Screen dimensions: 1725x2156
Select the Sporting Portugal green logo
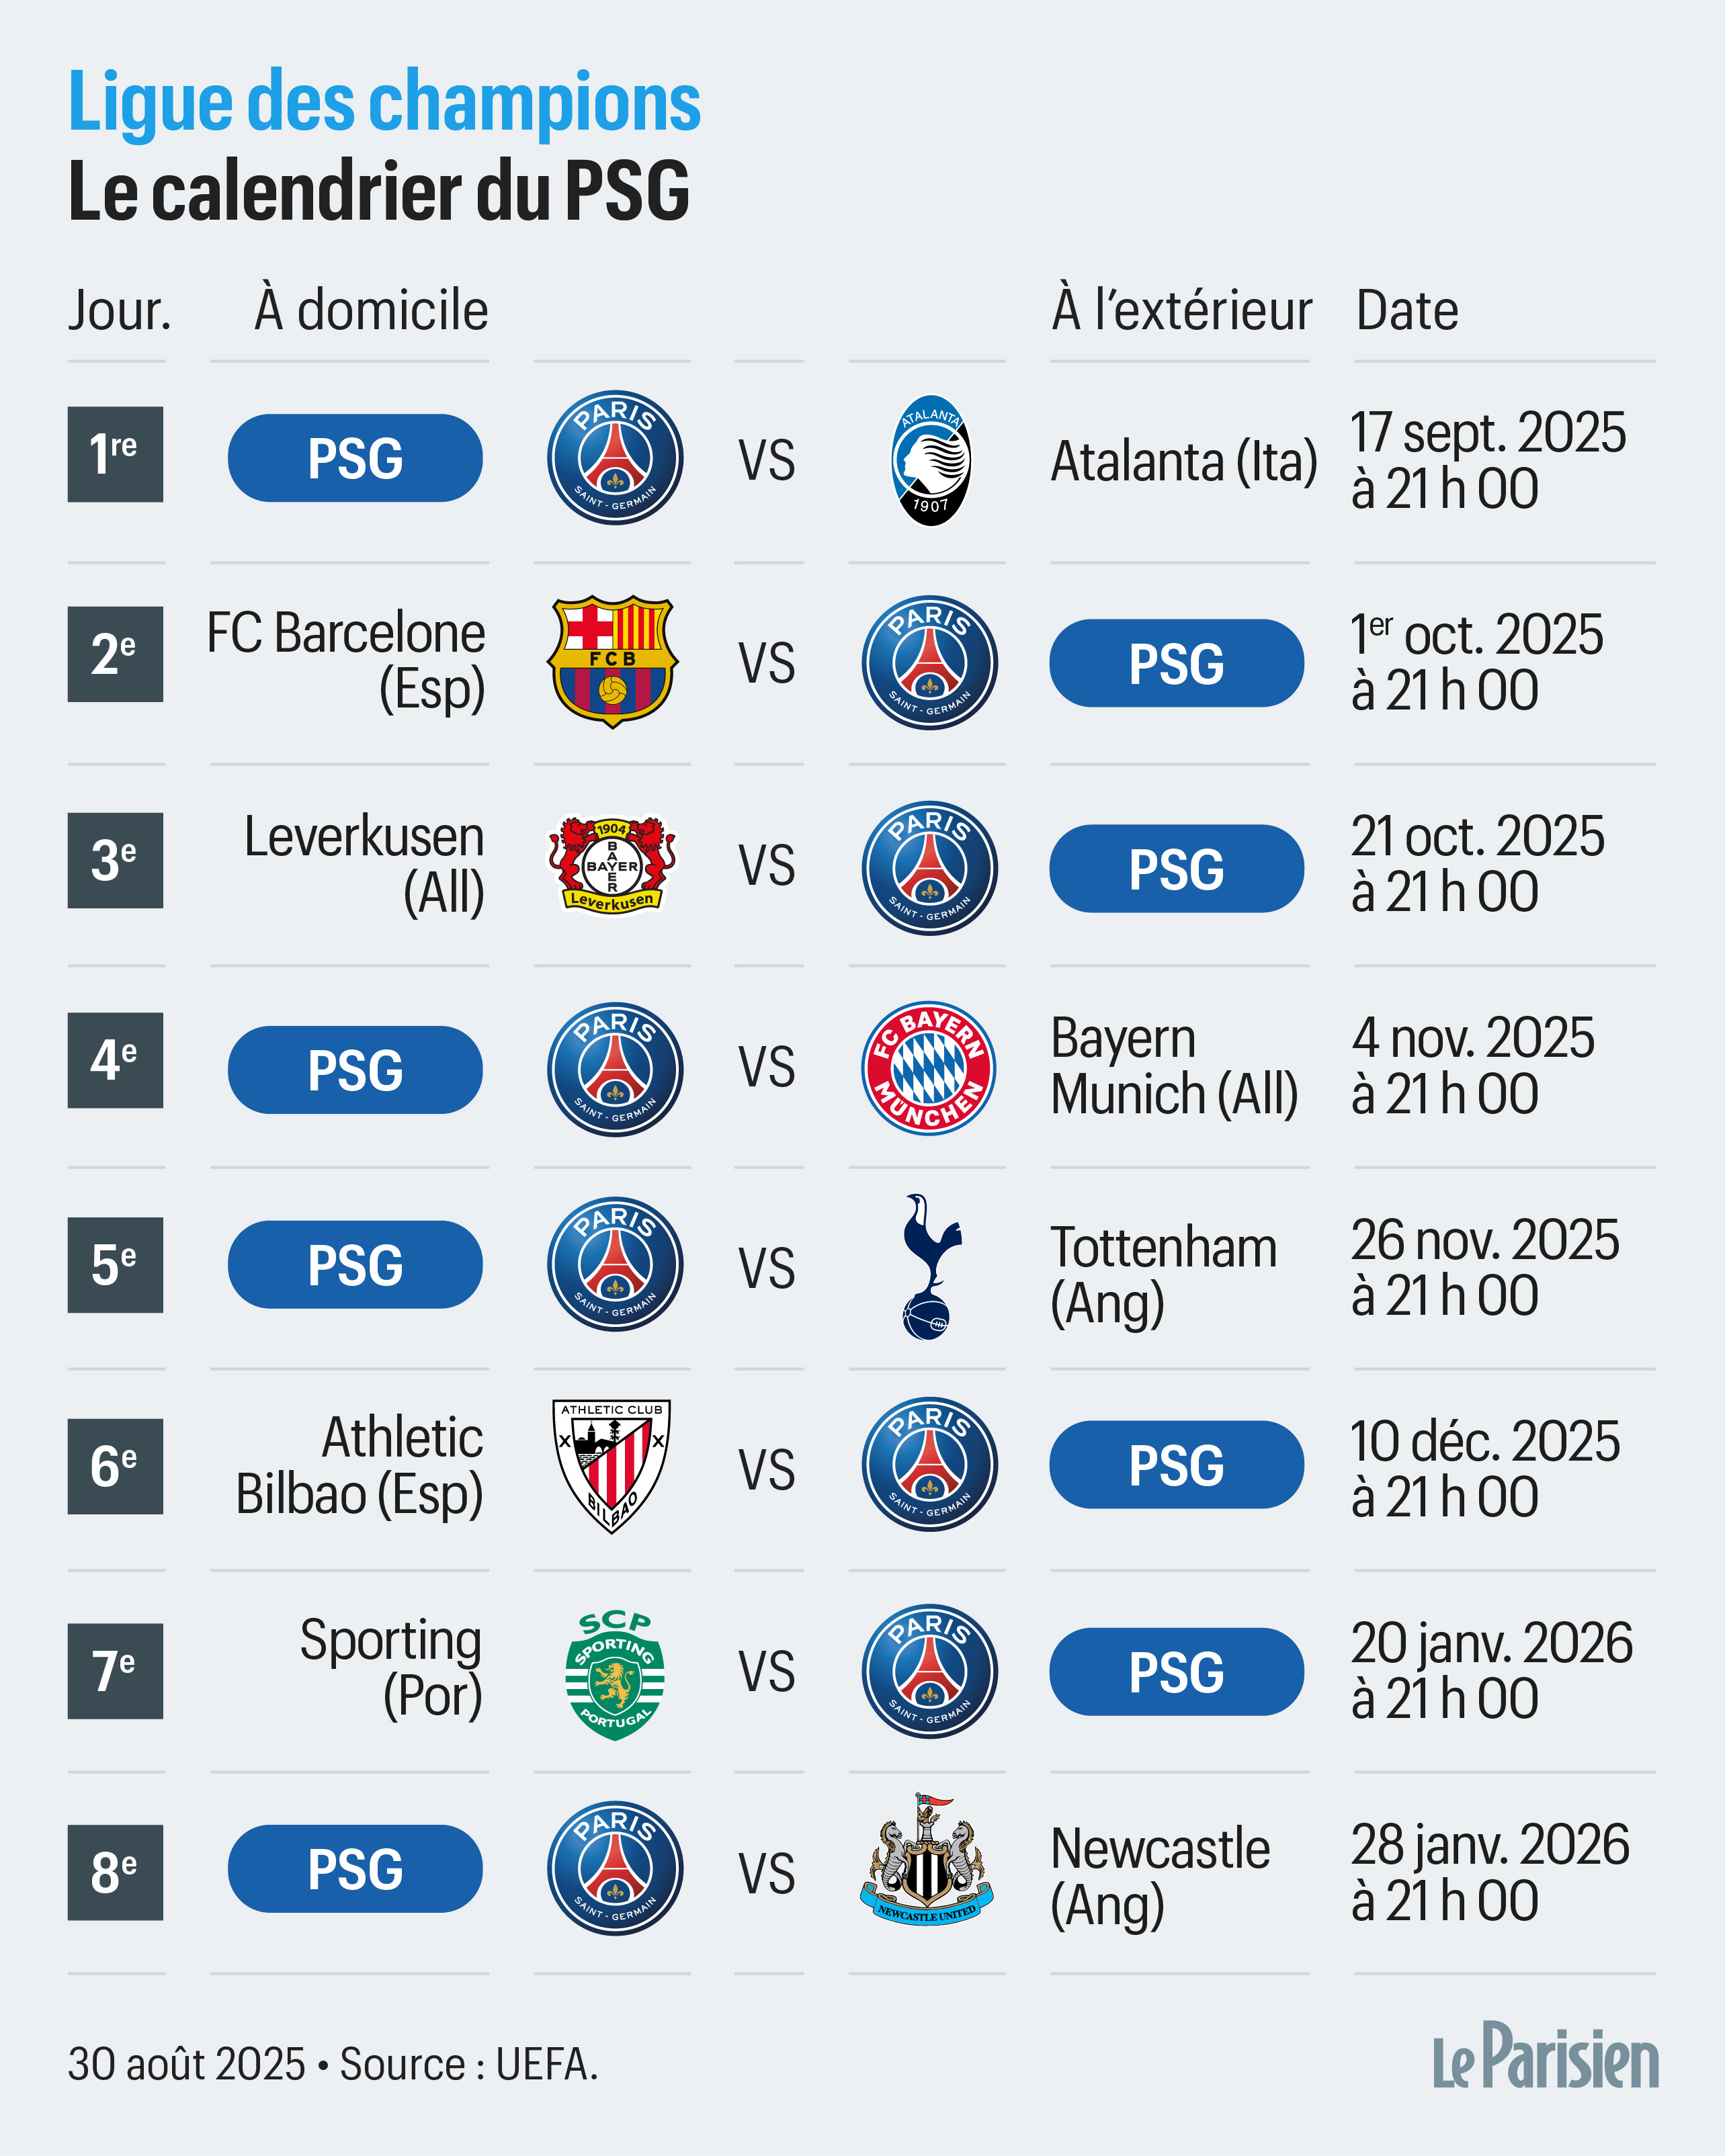click(614, 1673)
